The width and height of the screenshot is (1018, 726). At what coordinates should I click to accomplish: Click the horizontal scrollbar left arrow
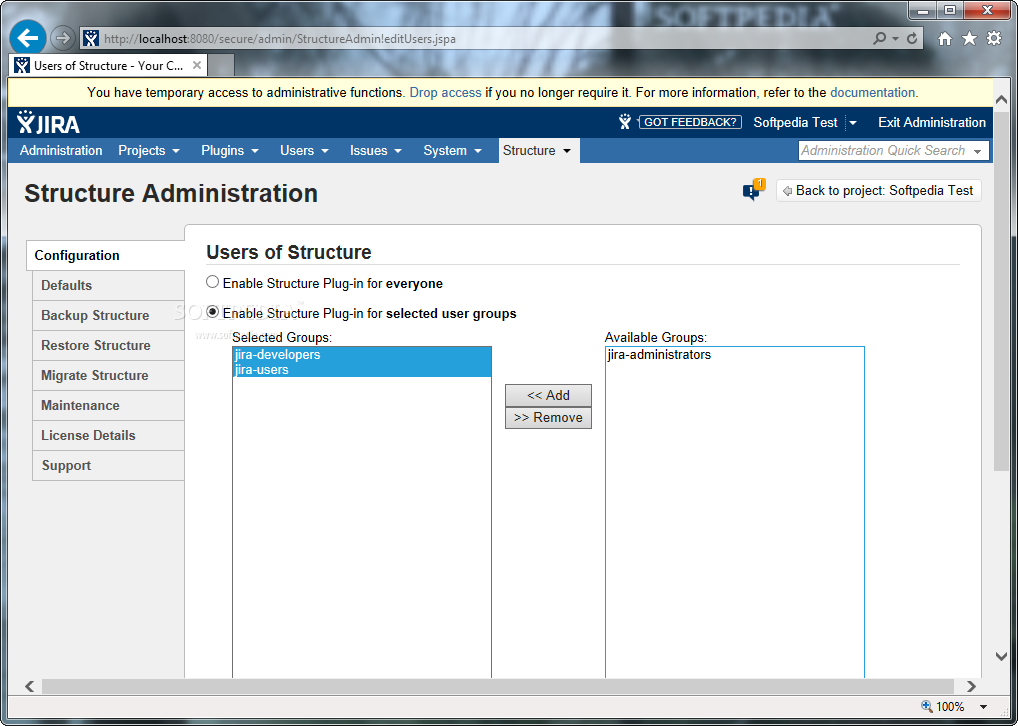click(30, 686)
